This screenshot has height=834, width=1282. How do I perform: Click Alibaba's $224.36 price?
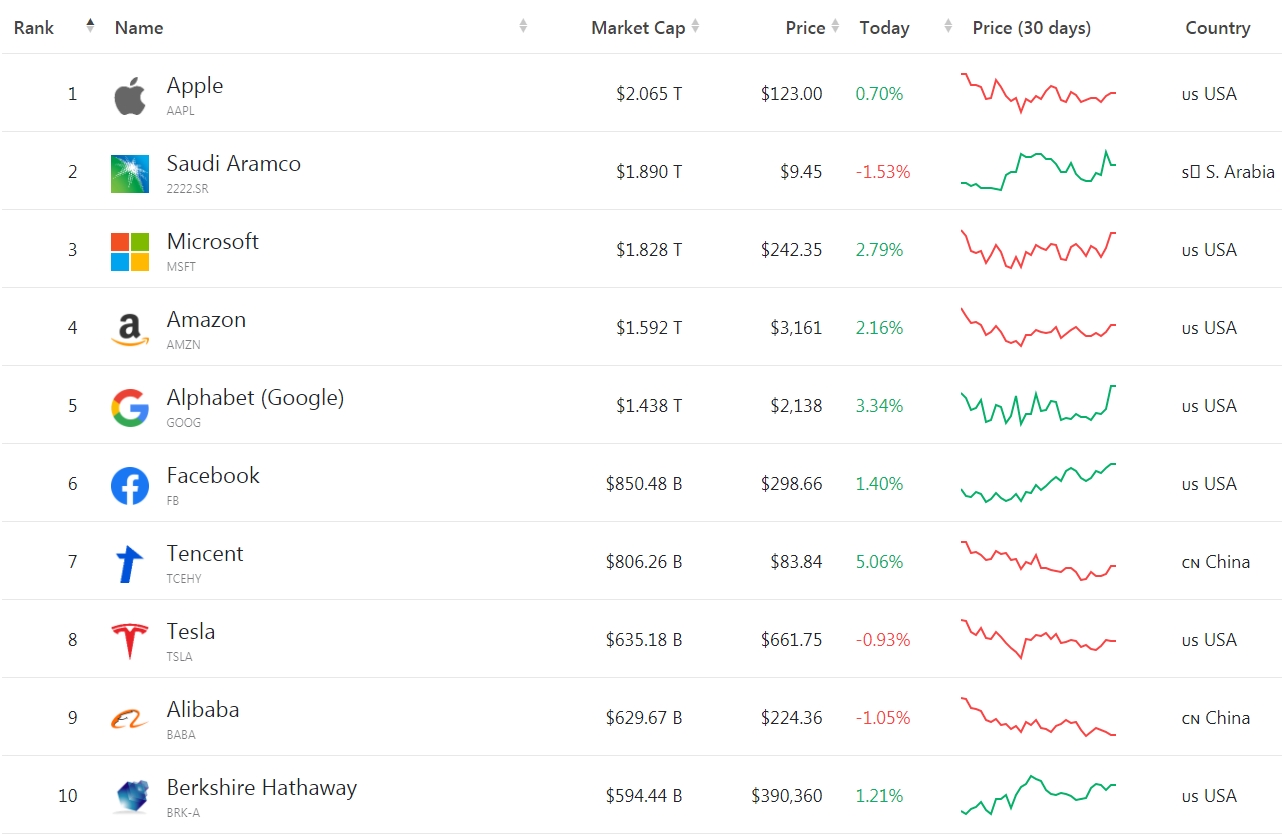[791, 718]
